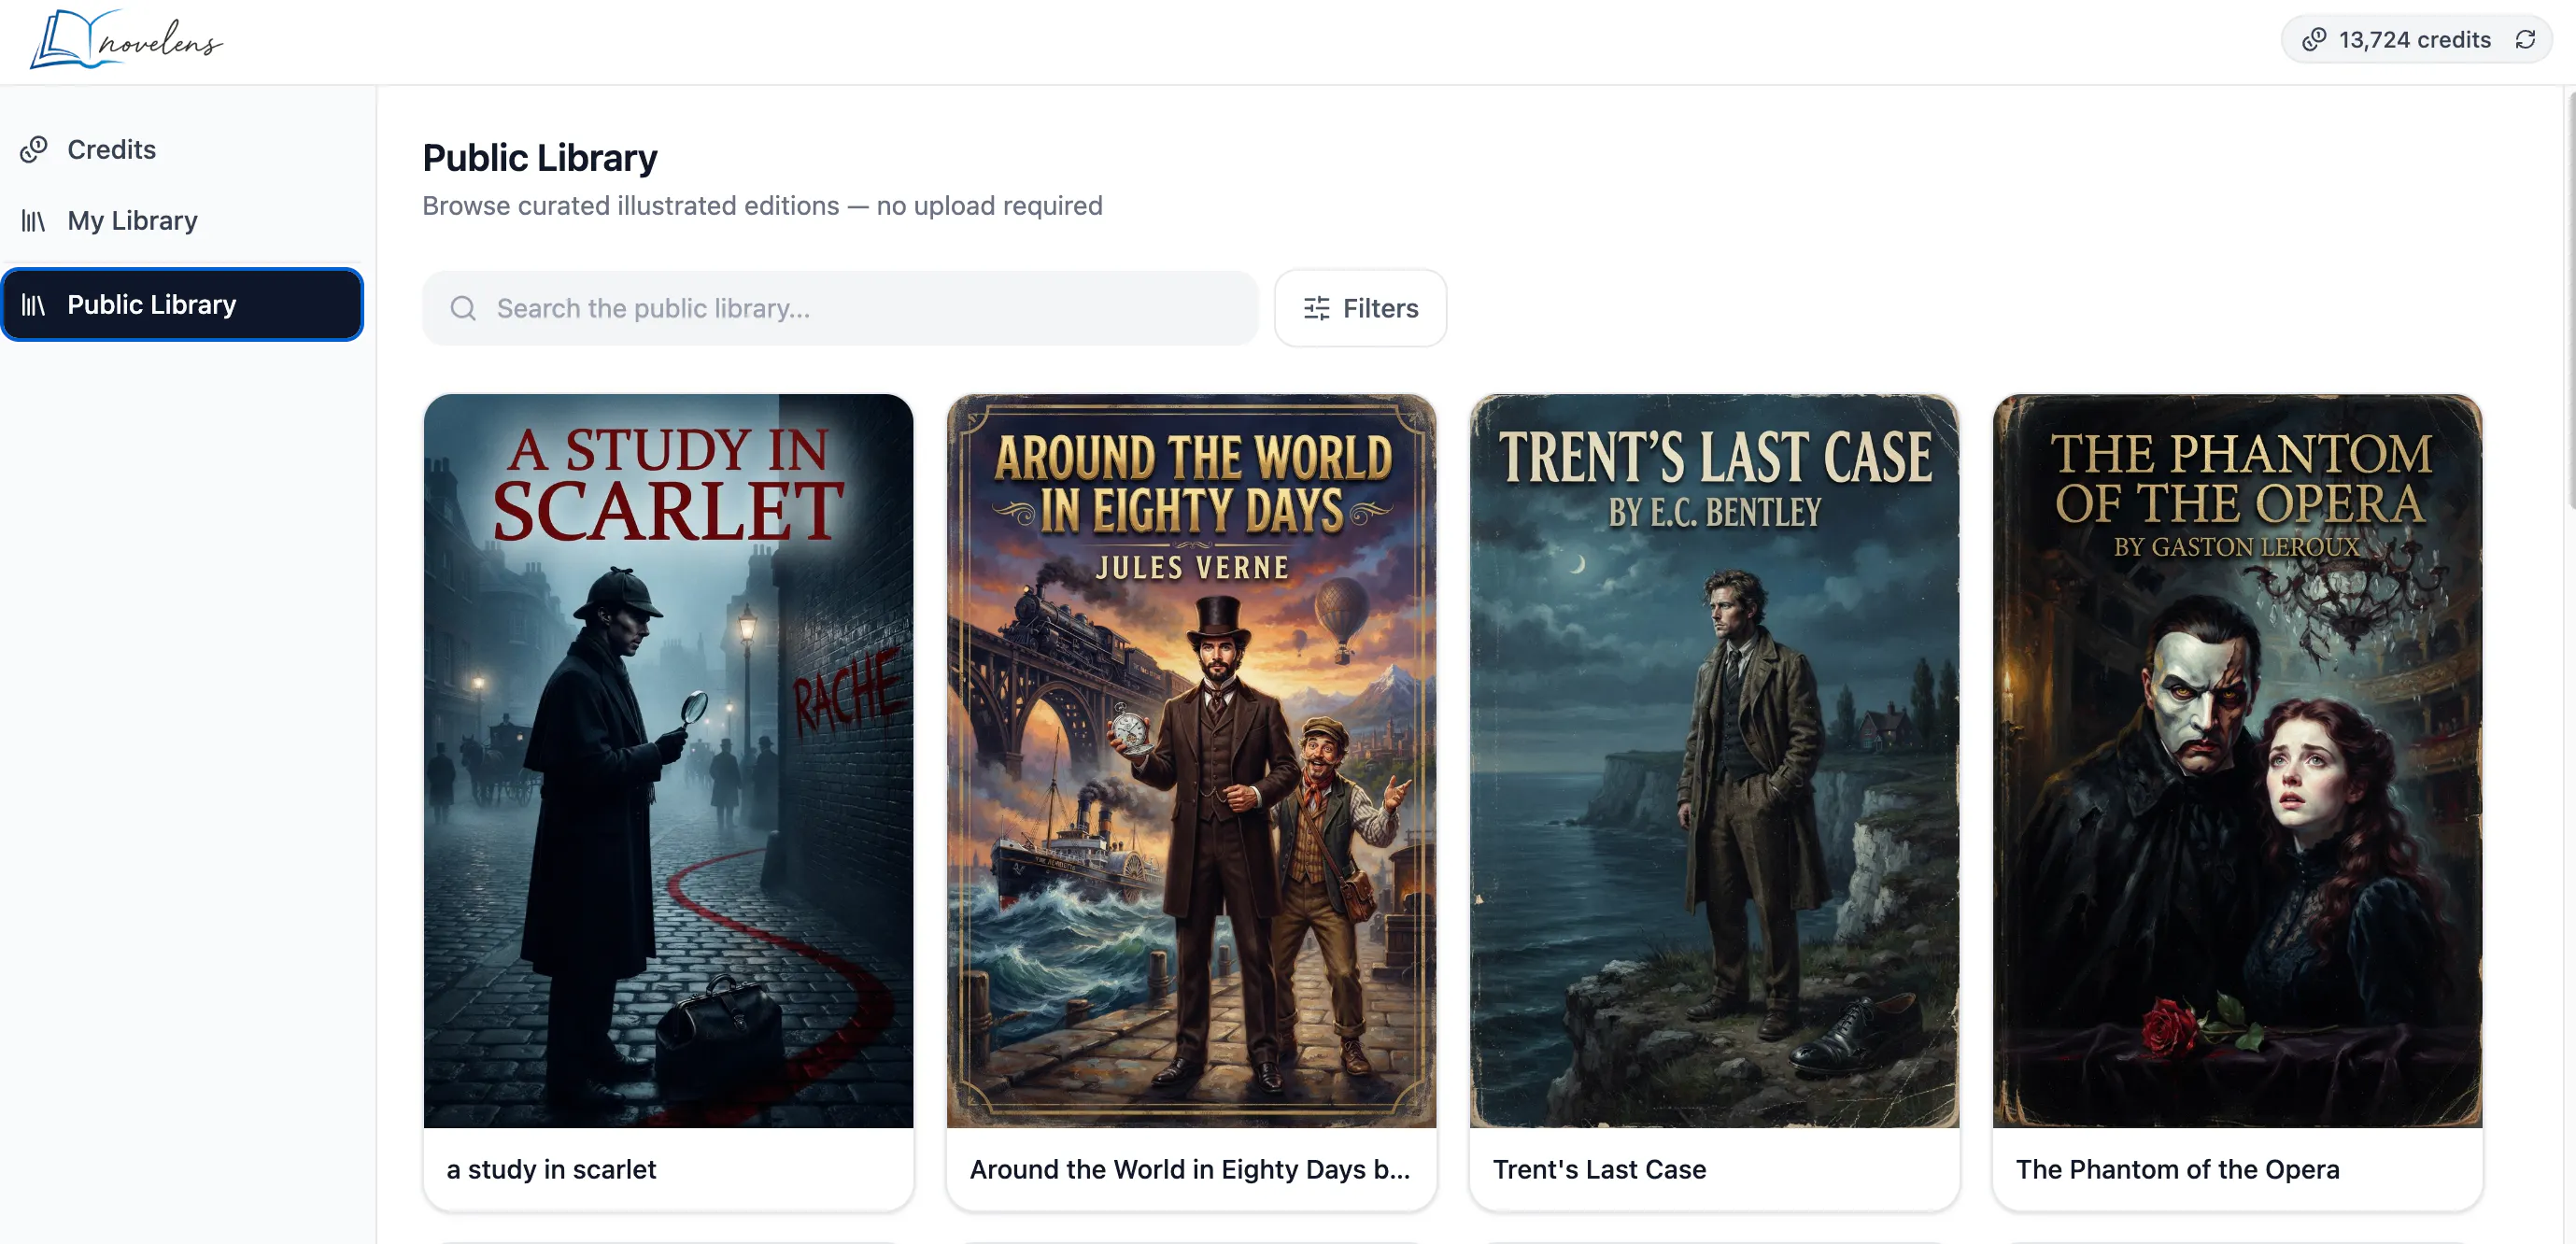The image size is (2576, 1244).
Task: Click "a study in scarlet" title text
Action: [x=551, y=1169]
